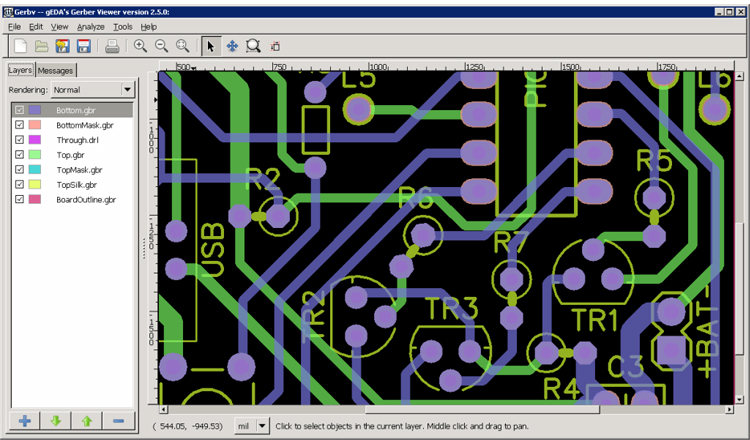This screenshot has width=750, height=440.
Task: Click the minus remove layer button
Action: pos(119,421)
